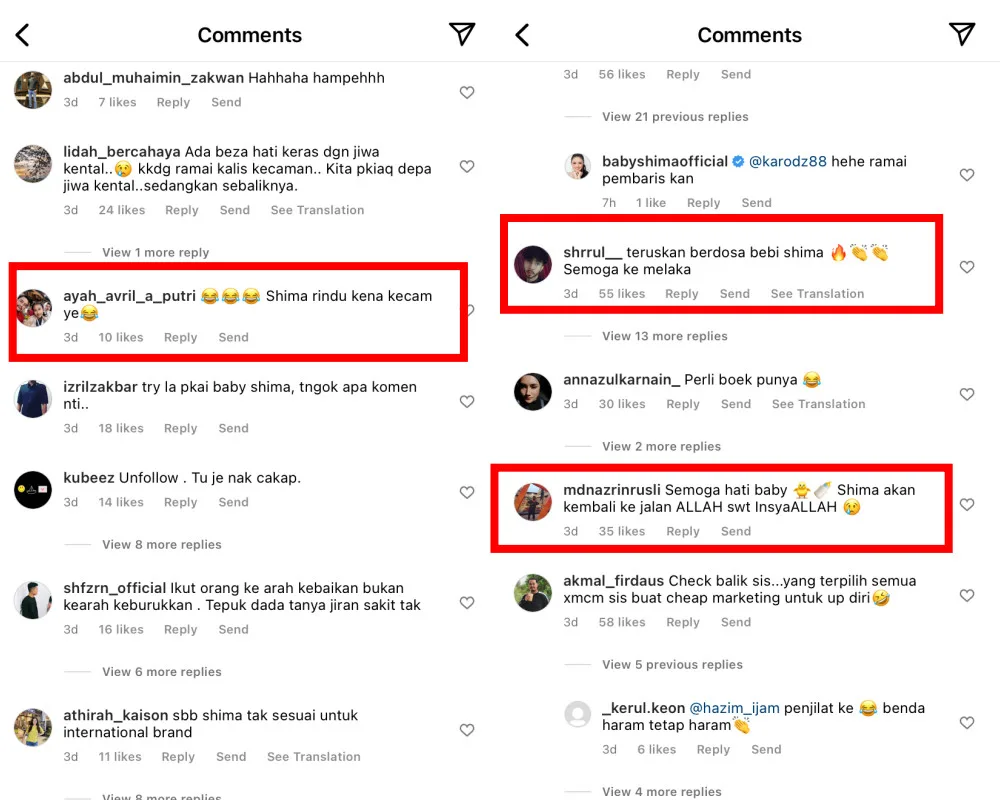Tap back arrow in right Comments panel
Screen dimensions: 1000x800
(x=522, y=35)
